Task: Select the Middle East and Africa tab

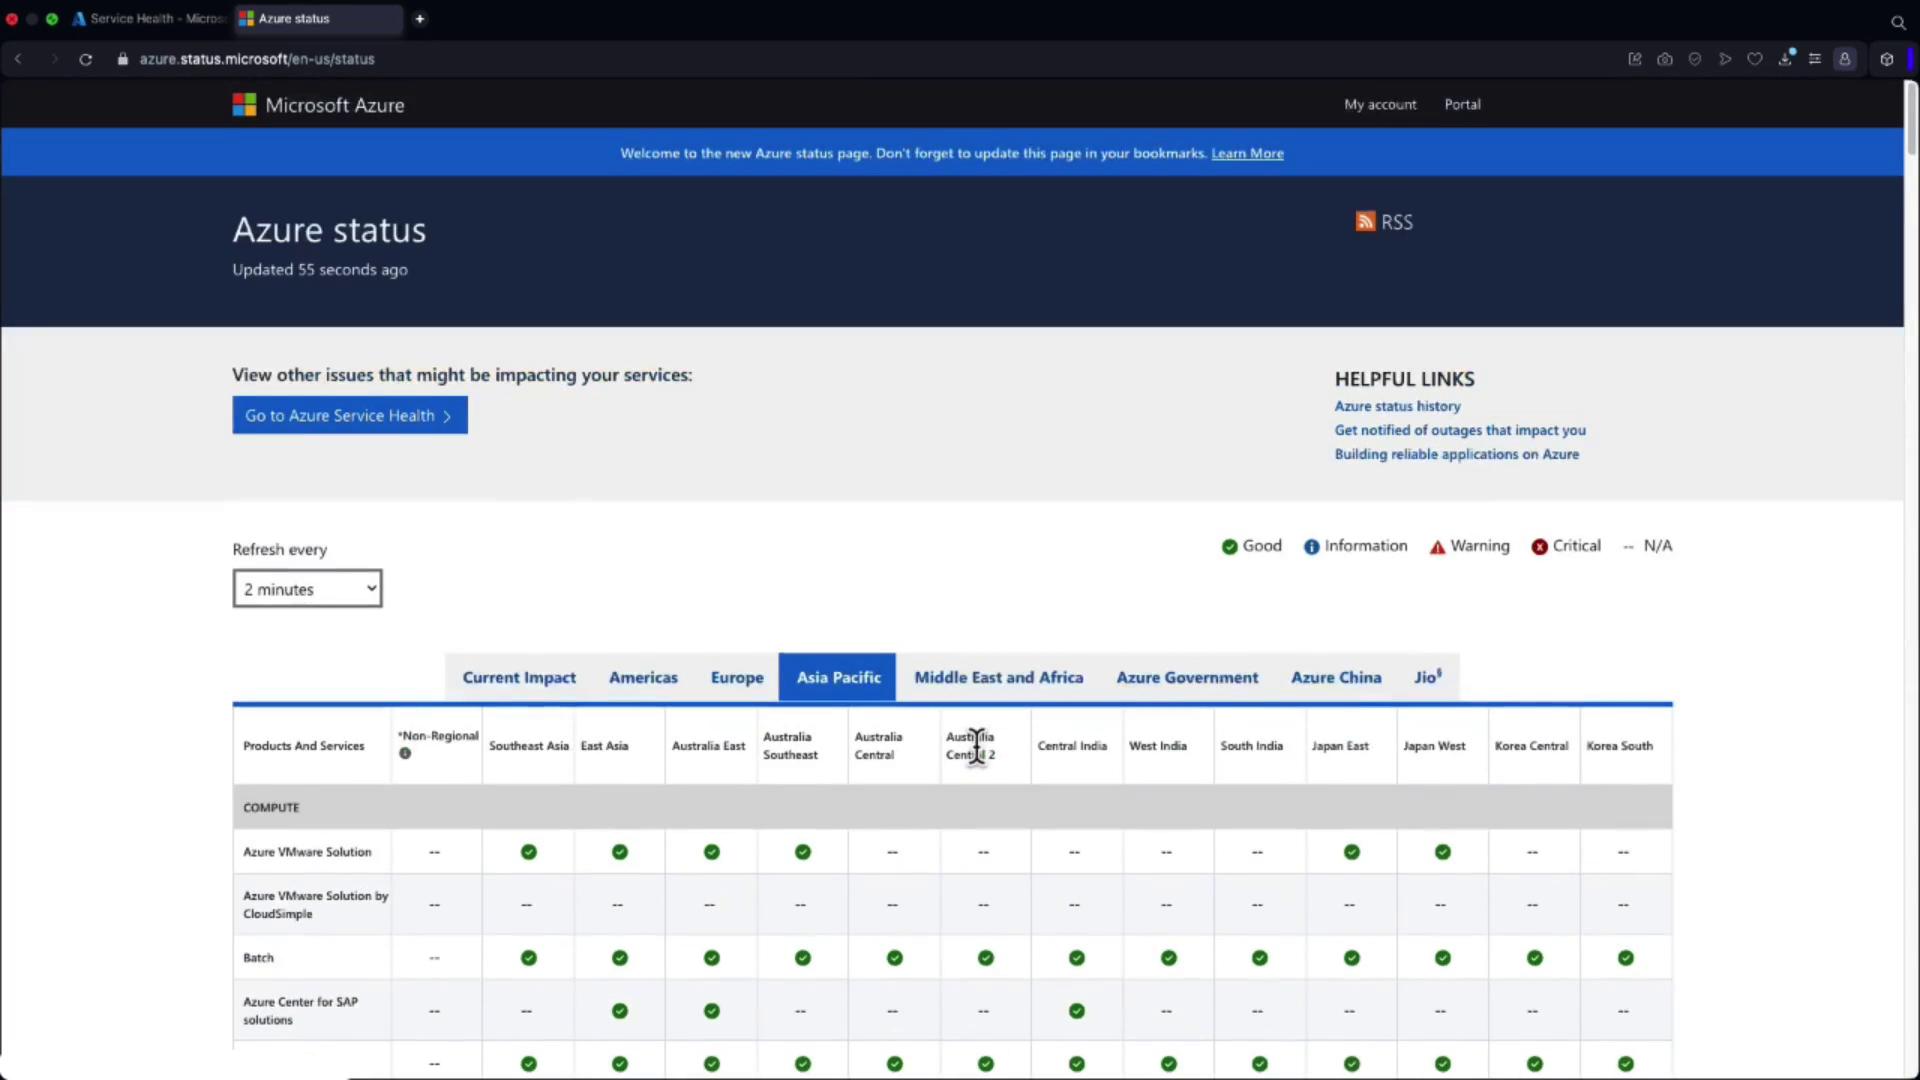Action: 998,678
